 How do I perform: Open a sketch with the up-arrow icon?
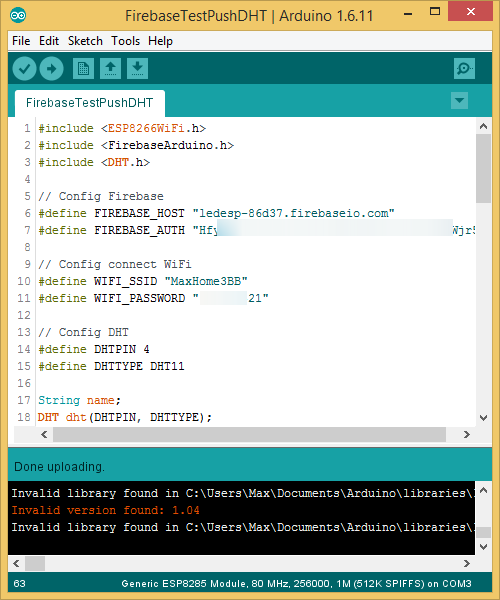tap(111, 69)
